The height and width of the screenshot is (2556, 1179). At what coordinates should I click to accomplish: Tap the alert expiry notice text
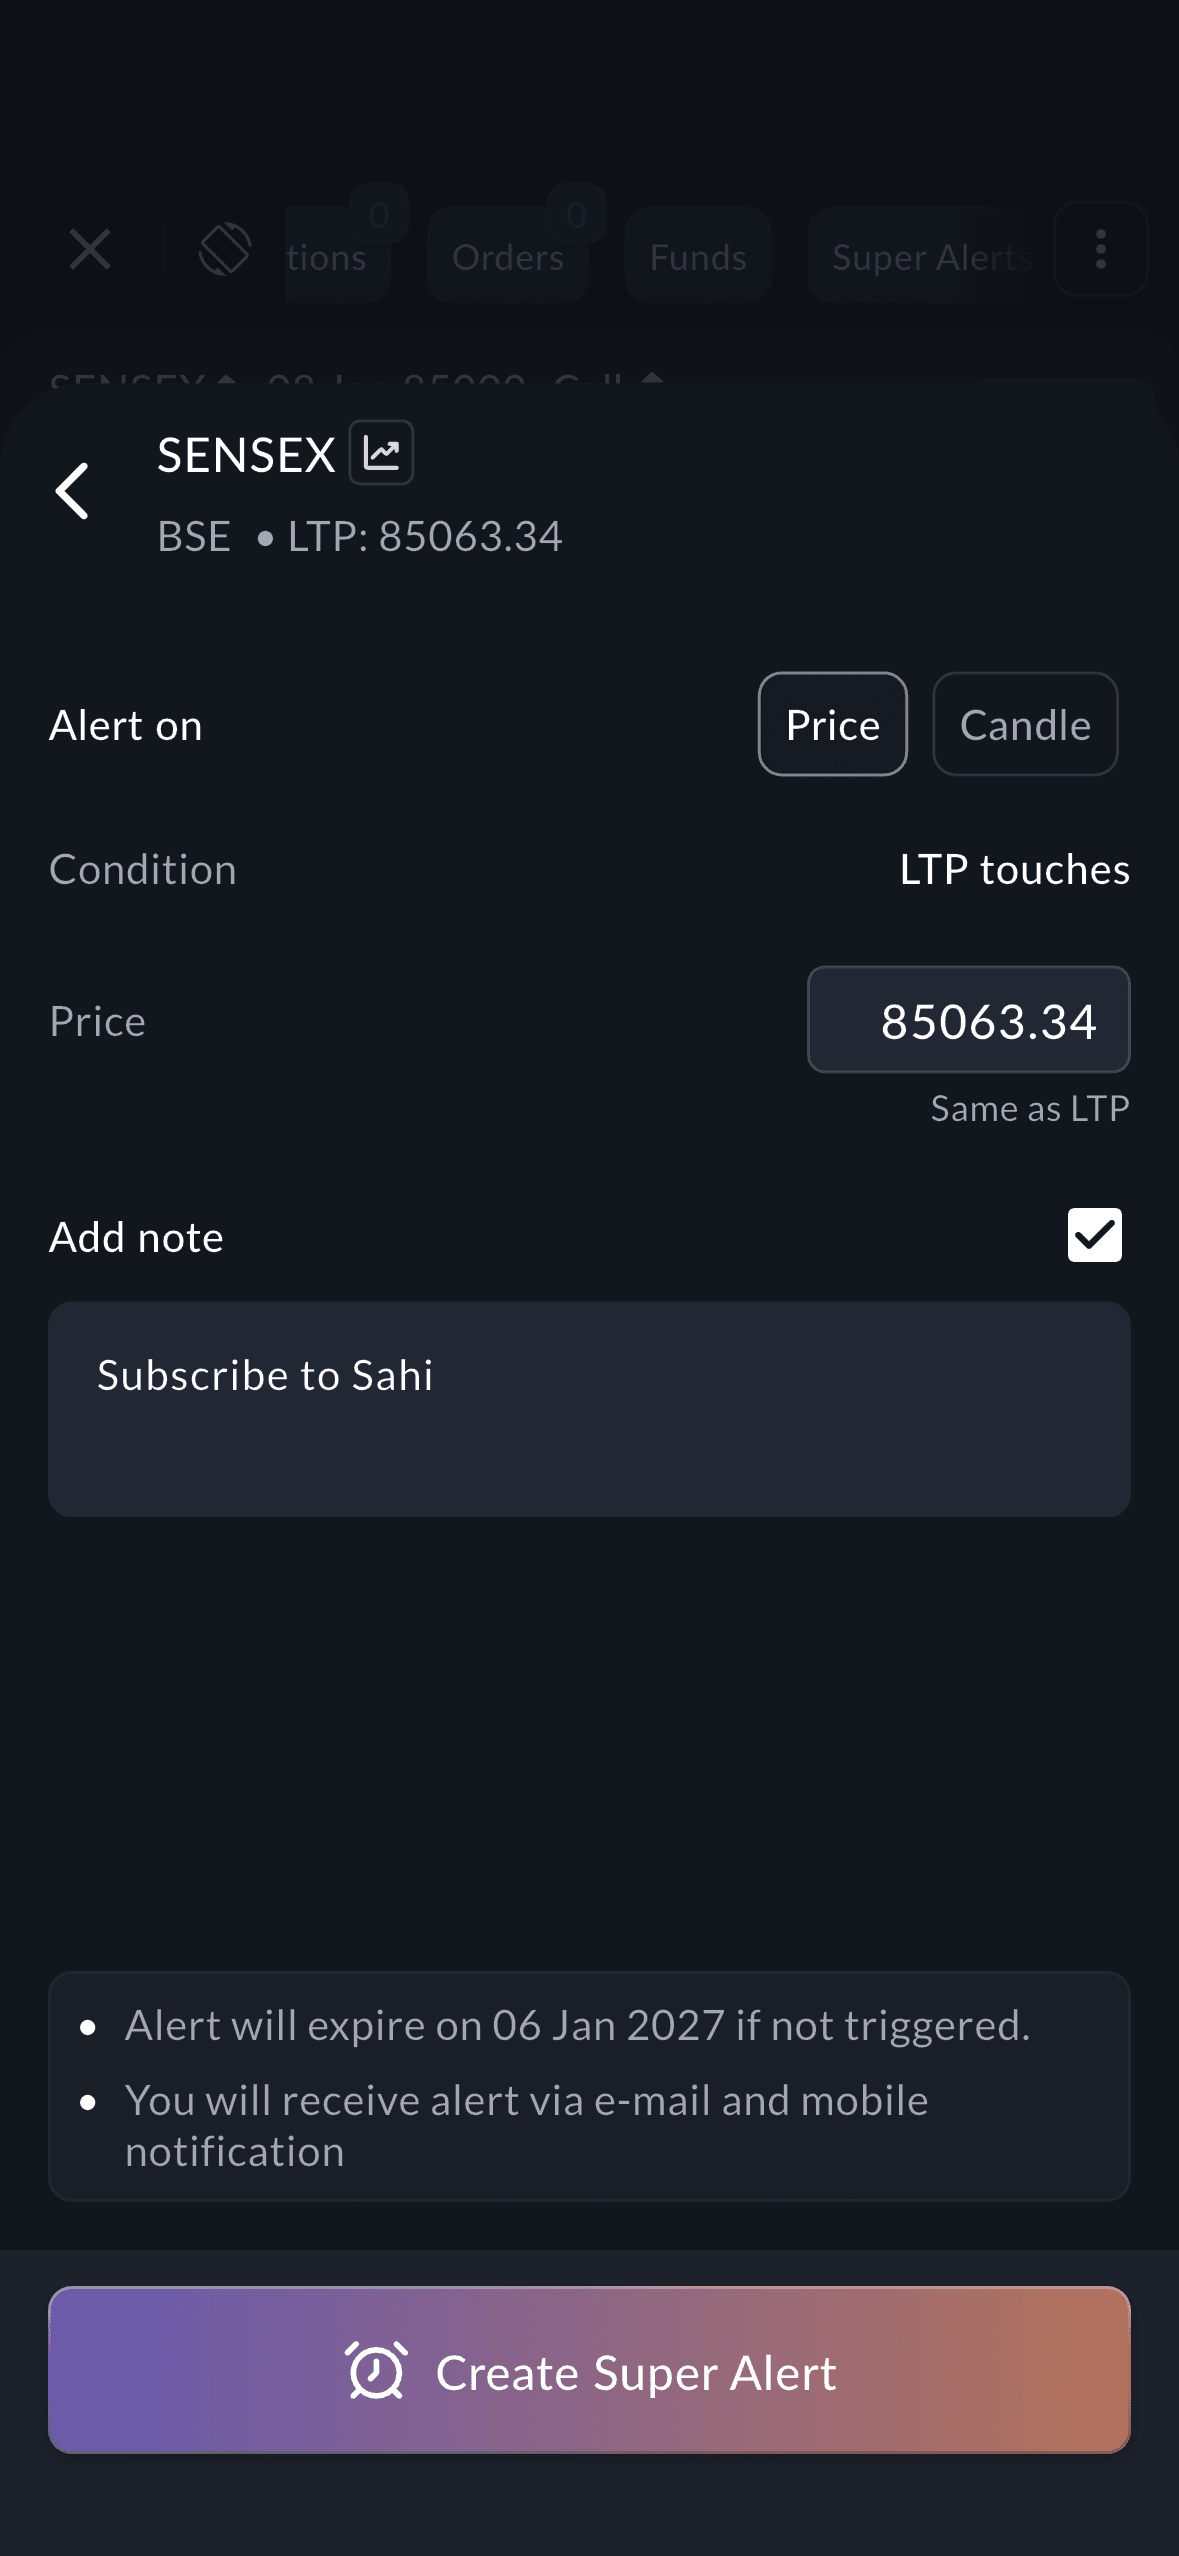point(577,2025)
